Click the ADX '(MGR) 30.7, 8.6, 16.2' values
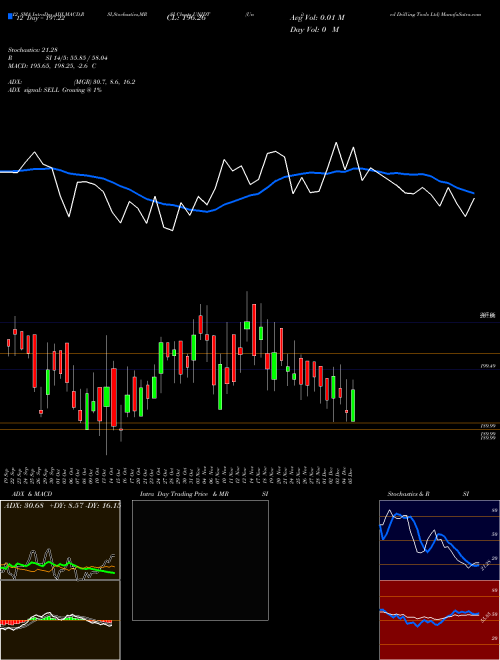Viewport: 500px width, 660px height. (x=104, y=82)
